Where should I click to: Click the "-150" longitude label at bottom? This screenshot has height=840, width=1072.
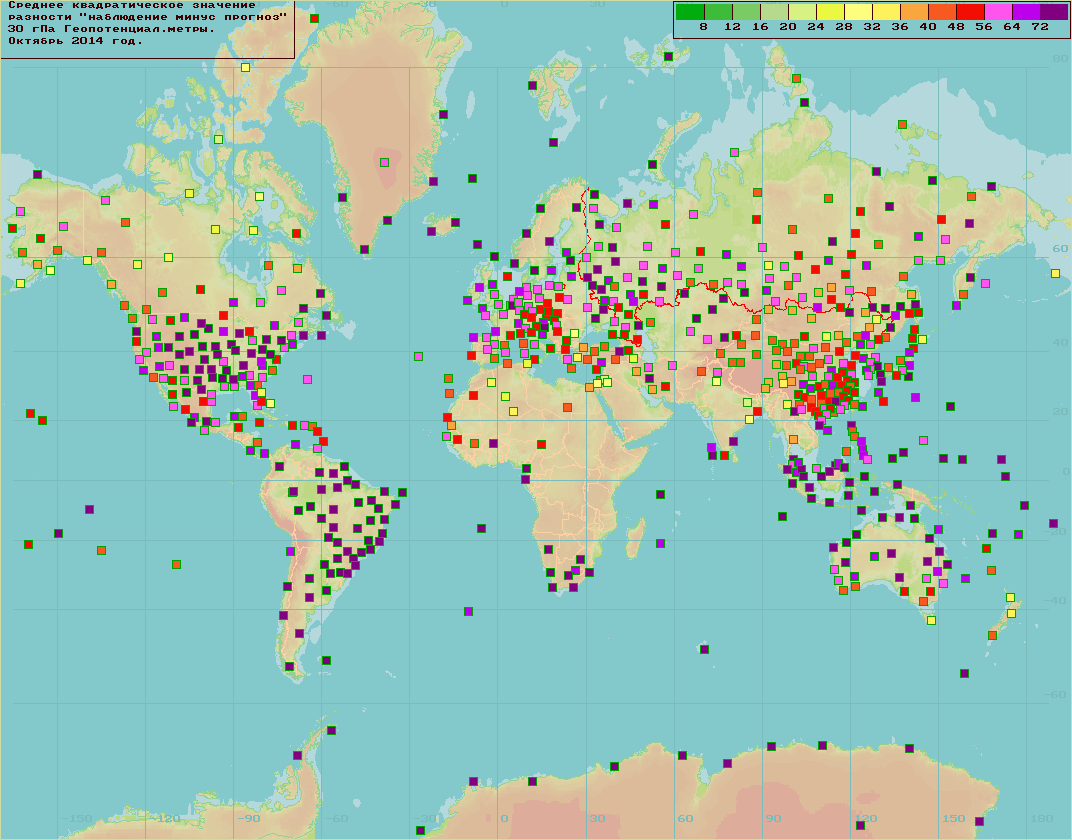[77, 818]
